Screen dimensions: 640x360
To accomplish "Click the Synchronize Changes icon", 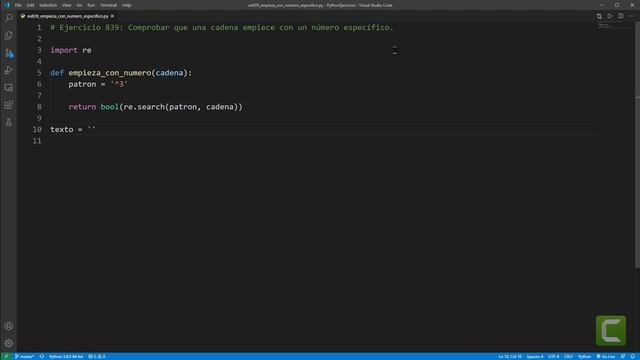I will coord(42,356).
